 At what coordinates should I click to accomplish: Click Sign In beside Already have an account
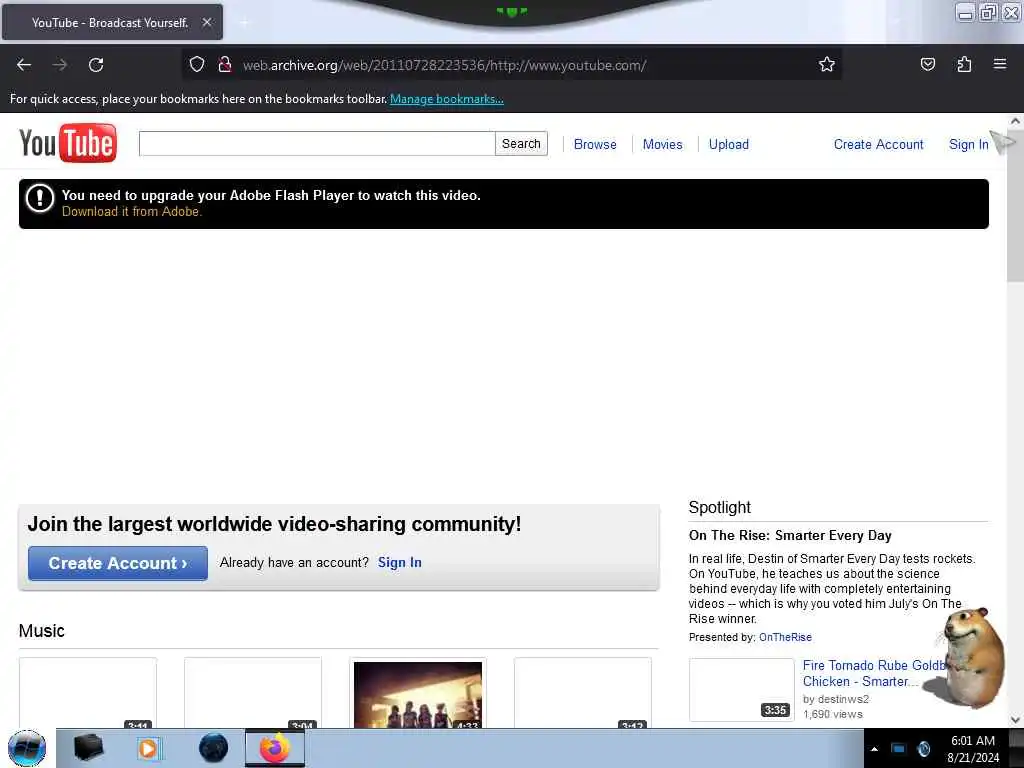click(400, 562)
